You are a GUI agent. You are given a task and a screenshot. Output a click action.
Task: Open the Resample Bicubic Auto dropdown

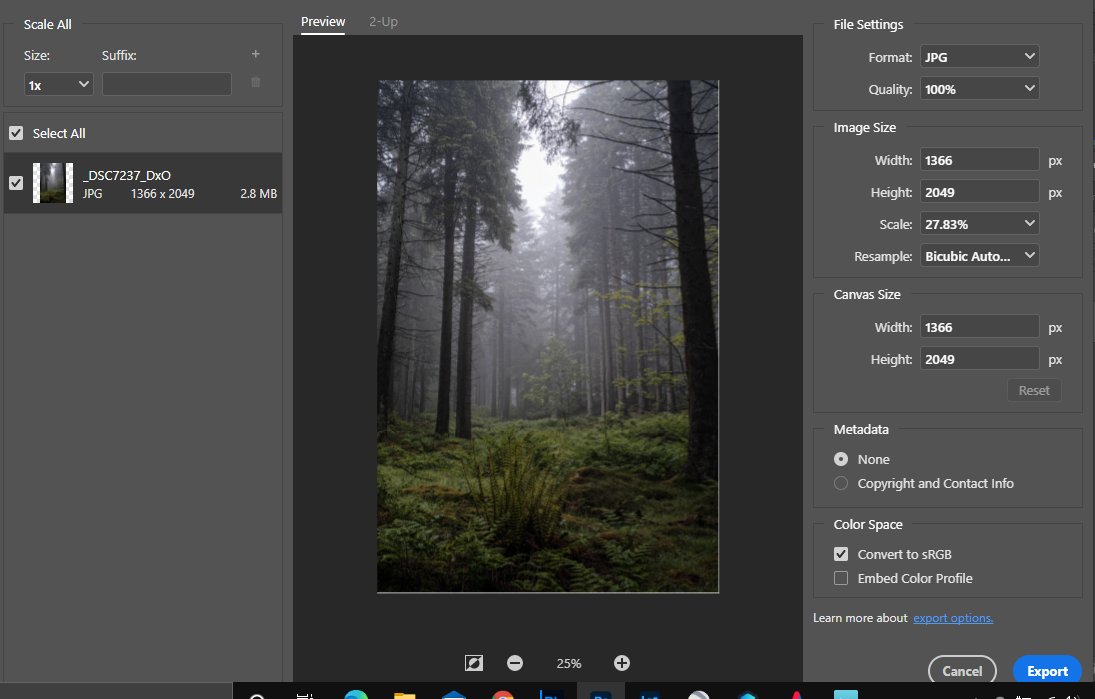tap(979, 256)
